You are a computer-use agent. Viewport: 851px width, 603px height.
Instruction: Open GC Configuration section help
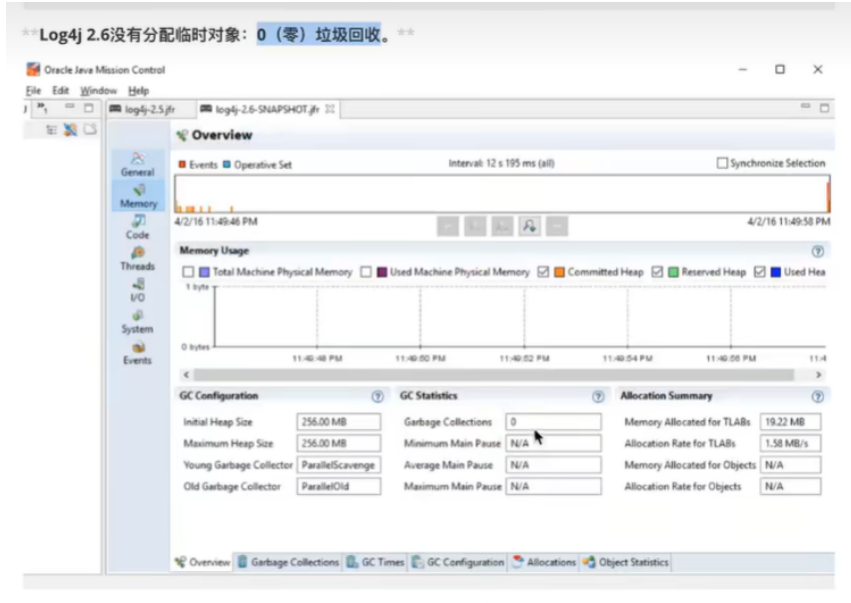377,397
